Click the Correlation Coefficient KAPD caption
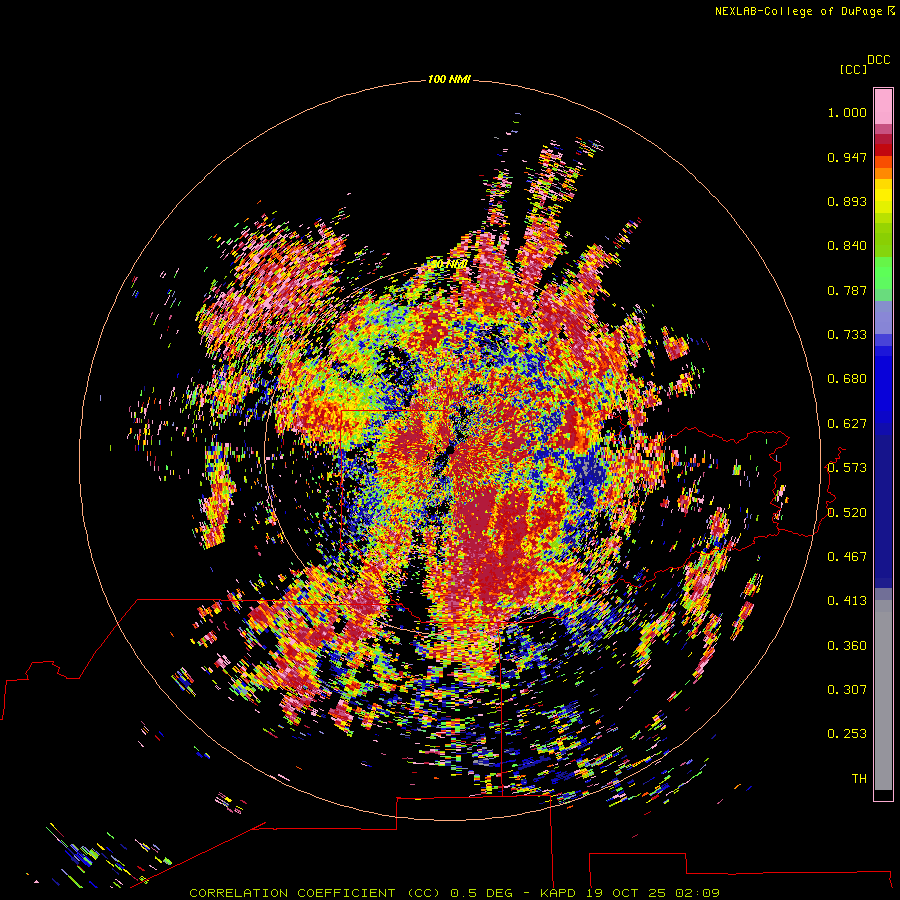The height and width of the screenshot is (900, 900). pyautogui.click(x=454, y=893)
